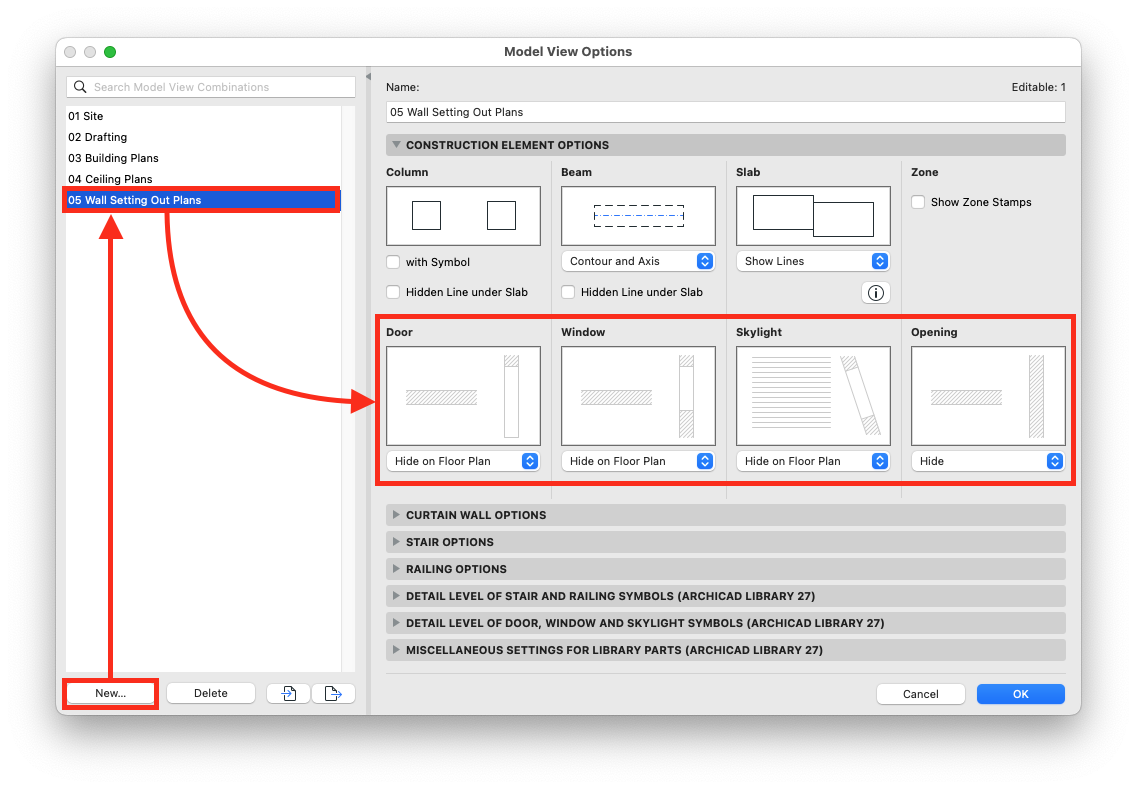1137x789 pixels.
Task: Click the Window preview thumbnail
Action: coord(638,396)
